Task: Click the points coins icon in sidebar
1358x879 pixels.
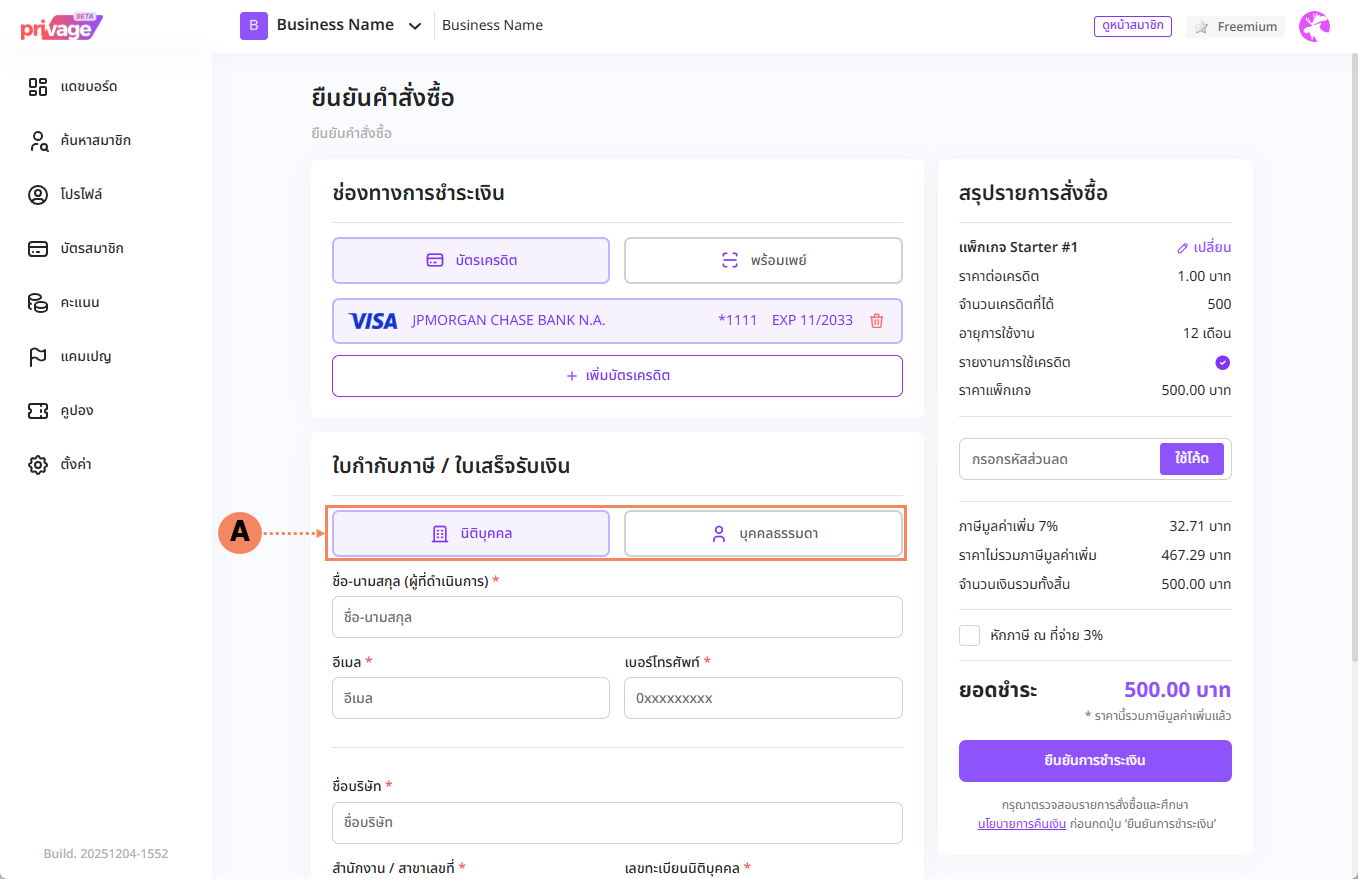Action: coord(38,303)
